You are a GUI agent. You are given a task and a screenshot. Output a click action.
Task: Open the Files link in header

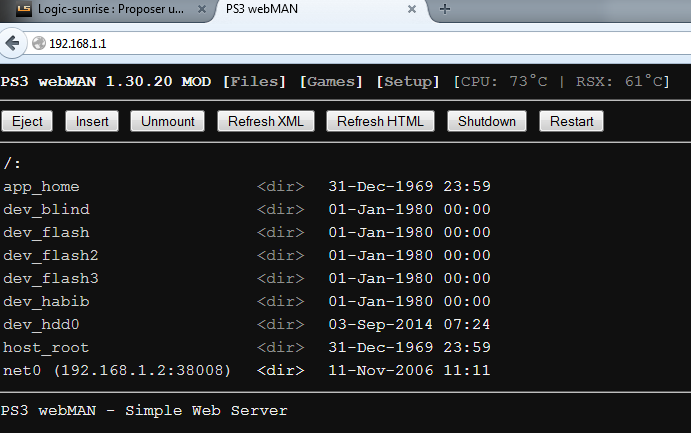pyautogui.click(x=256, y=81)
